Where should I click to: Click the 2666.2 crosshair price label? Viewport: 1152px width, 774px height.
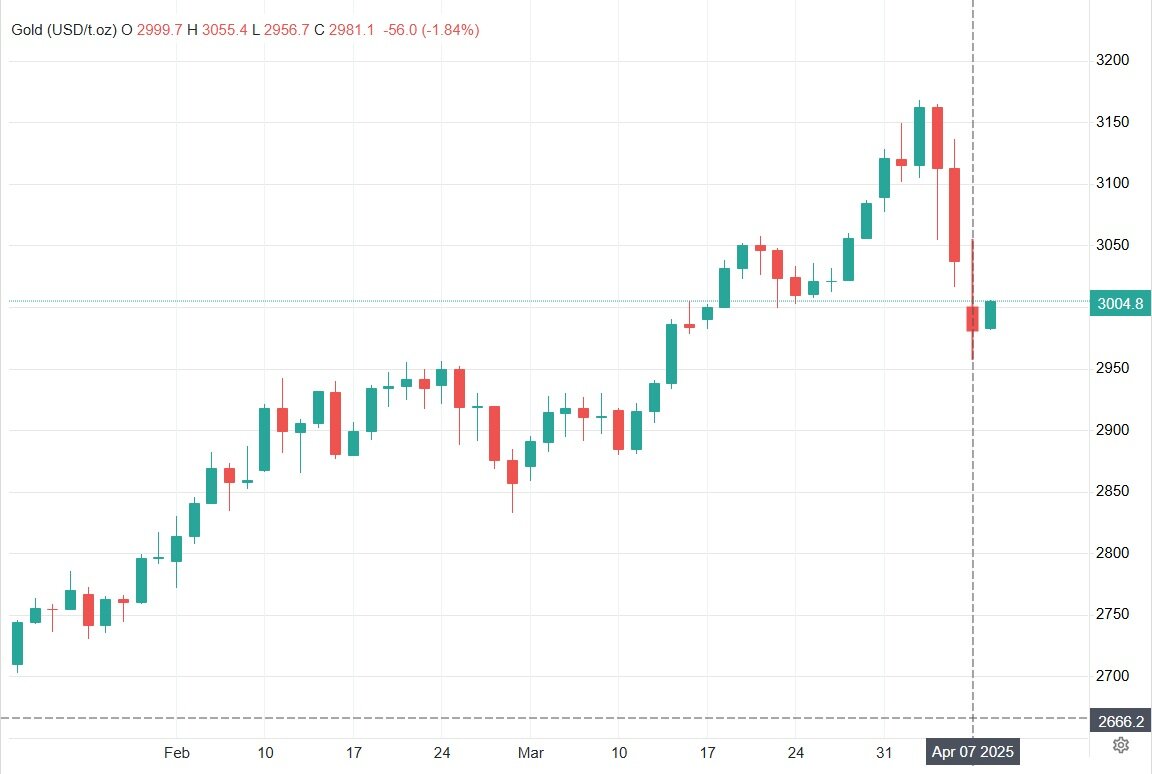(x=1120, y=722)
